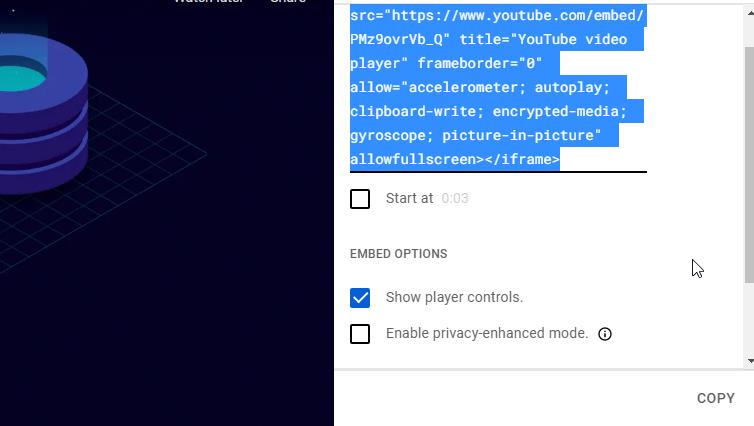Click the youtube.com/embed URL line in code
The height and width of the screenshot is (426, 754).
[496, 15]
